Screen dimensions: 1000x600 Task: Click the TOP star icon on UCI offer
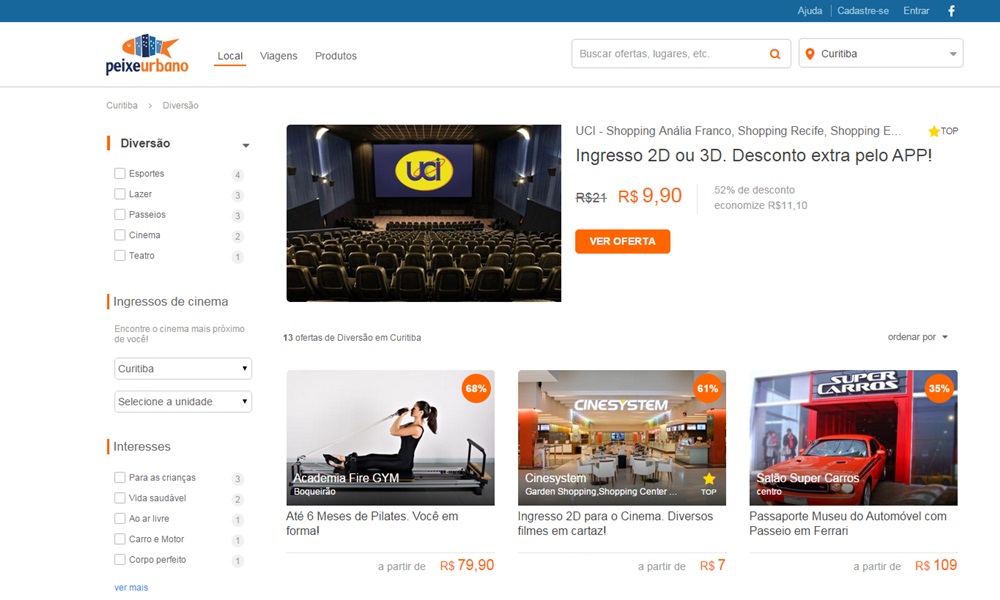pos(934,131)
